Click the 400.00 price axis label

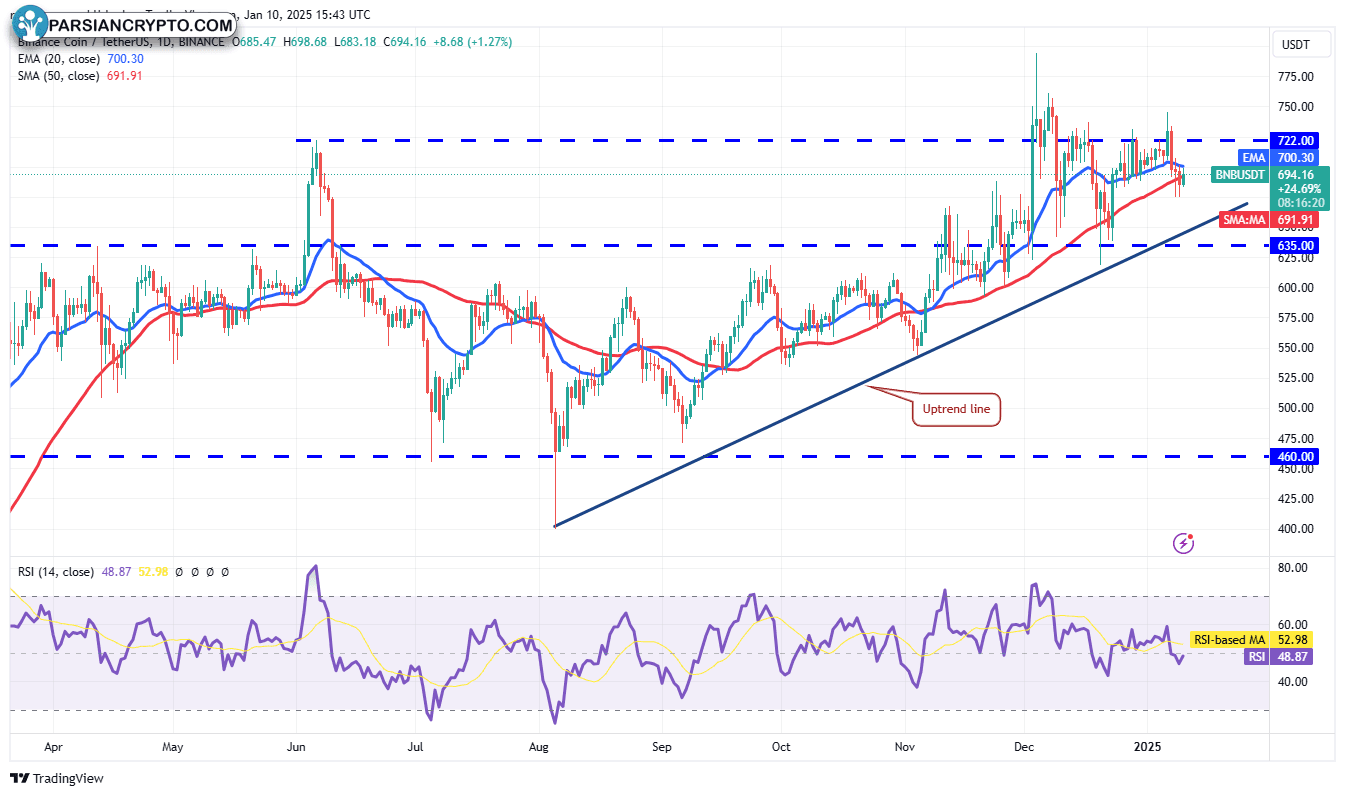pyautogui.click(x=1297, y=528)
